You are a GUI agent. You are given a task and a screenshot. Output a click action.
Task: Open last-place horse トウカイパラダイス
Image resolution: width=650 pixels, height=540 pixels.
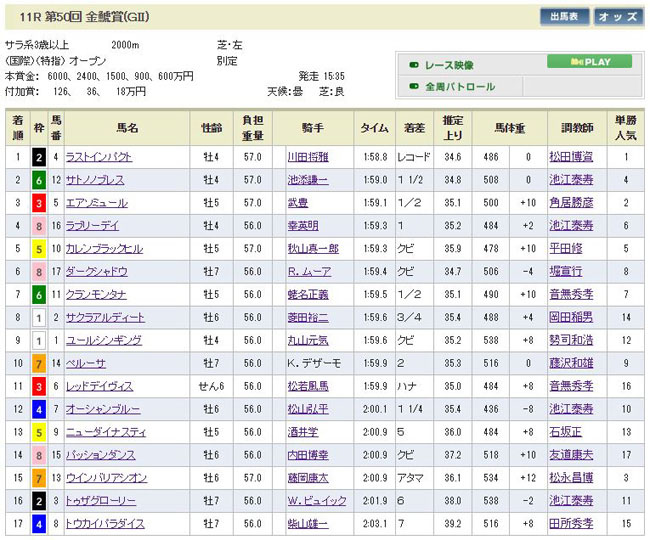tap(104, 525)
